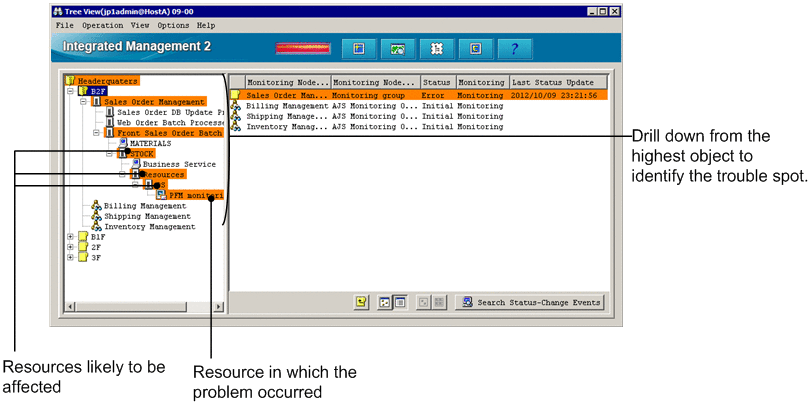
Task: Open the Options menu
Action: click(x=173, y=25)
